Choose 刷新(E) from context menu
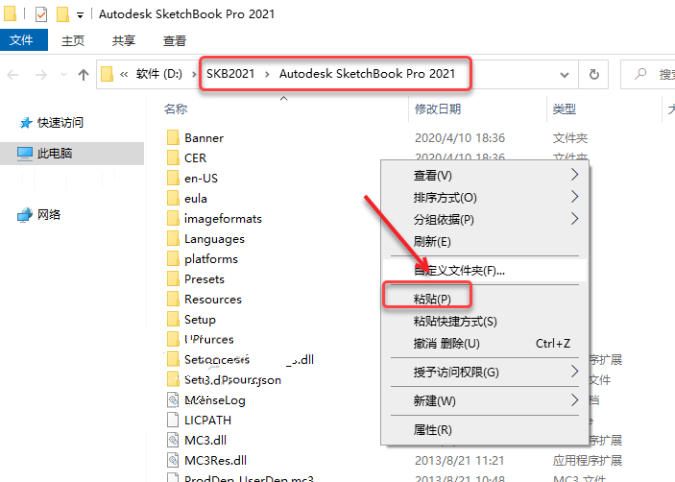 coord(484,241)
